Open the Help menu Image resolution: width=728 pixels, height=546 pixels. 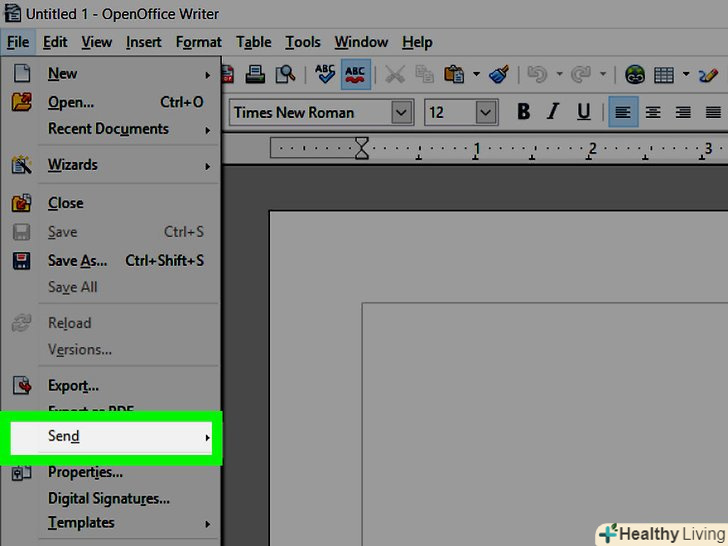(417, 42)
